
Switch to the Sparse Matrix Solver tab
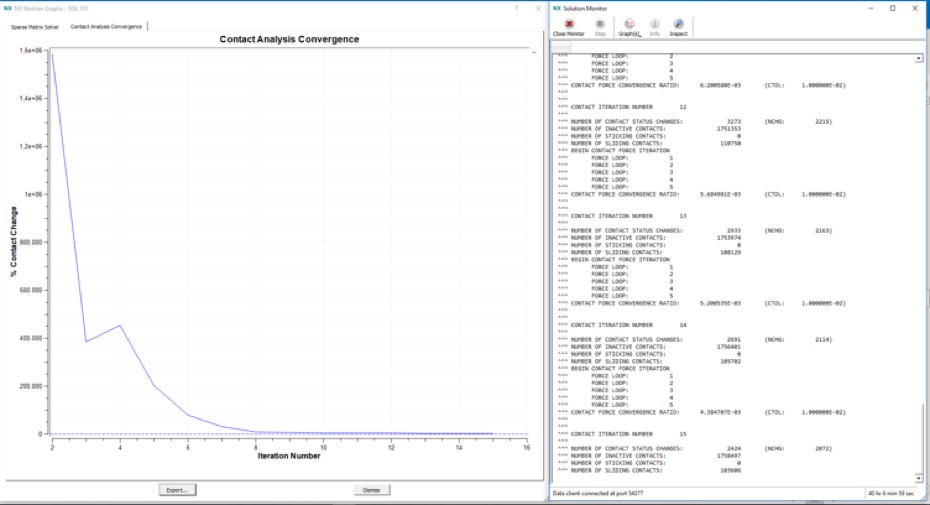coord(34,27)
